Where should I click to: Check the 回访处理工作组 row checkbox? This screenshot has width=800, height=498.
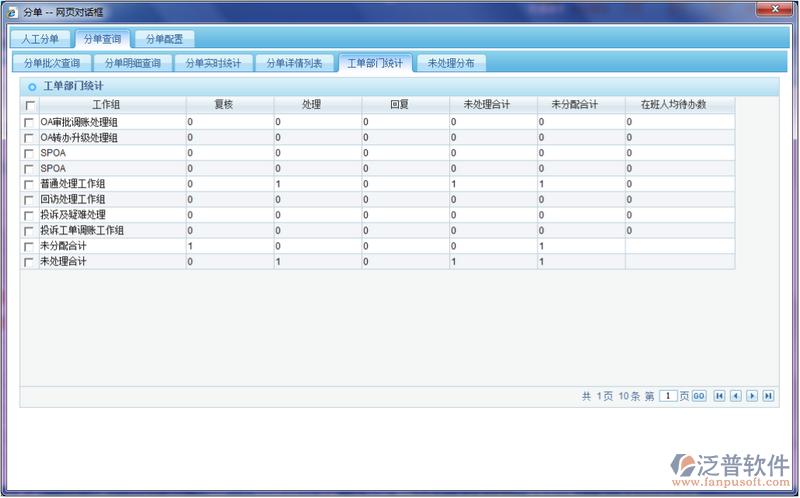click(x=29, y=200)
